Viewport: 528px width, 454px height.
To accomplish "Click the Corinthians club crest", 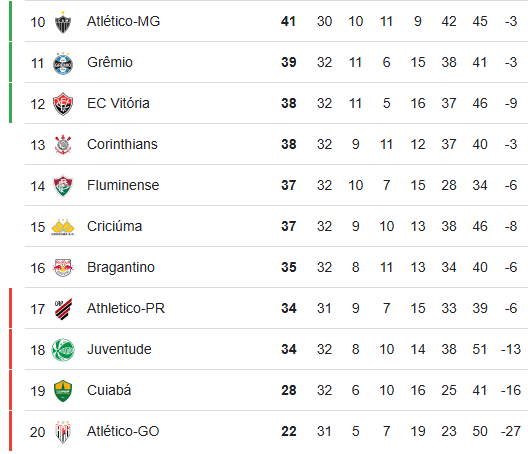I will coord(63,145).
